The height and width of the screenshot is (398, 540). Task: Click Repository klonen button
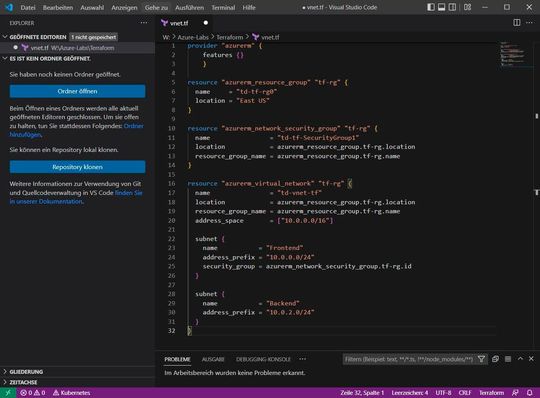[x=77, y=167]
